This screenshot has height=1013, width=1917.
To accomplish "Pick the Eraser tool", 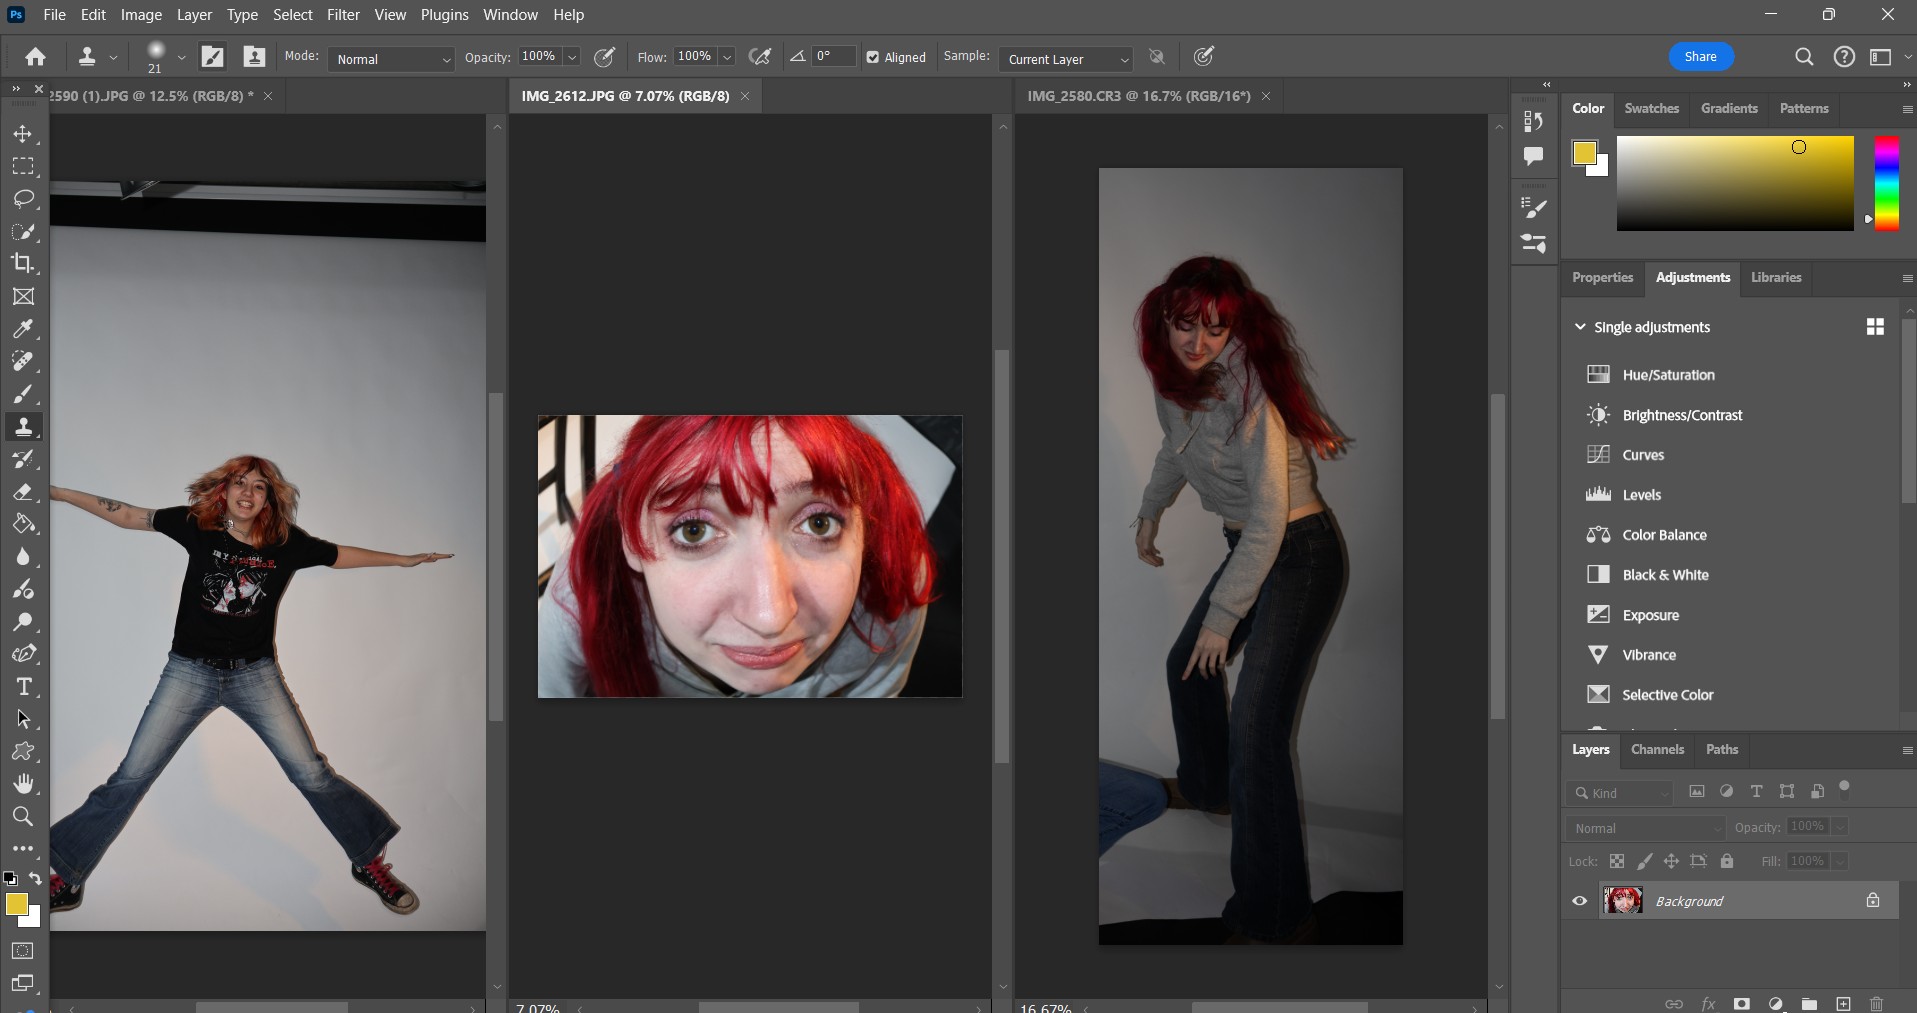I will tap(23, 492).
